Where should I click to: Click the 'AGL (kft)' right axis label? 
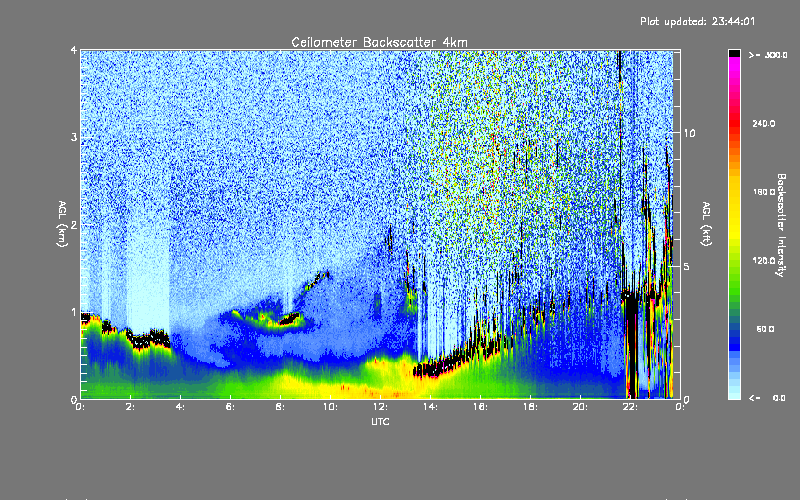coord(707,224)
